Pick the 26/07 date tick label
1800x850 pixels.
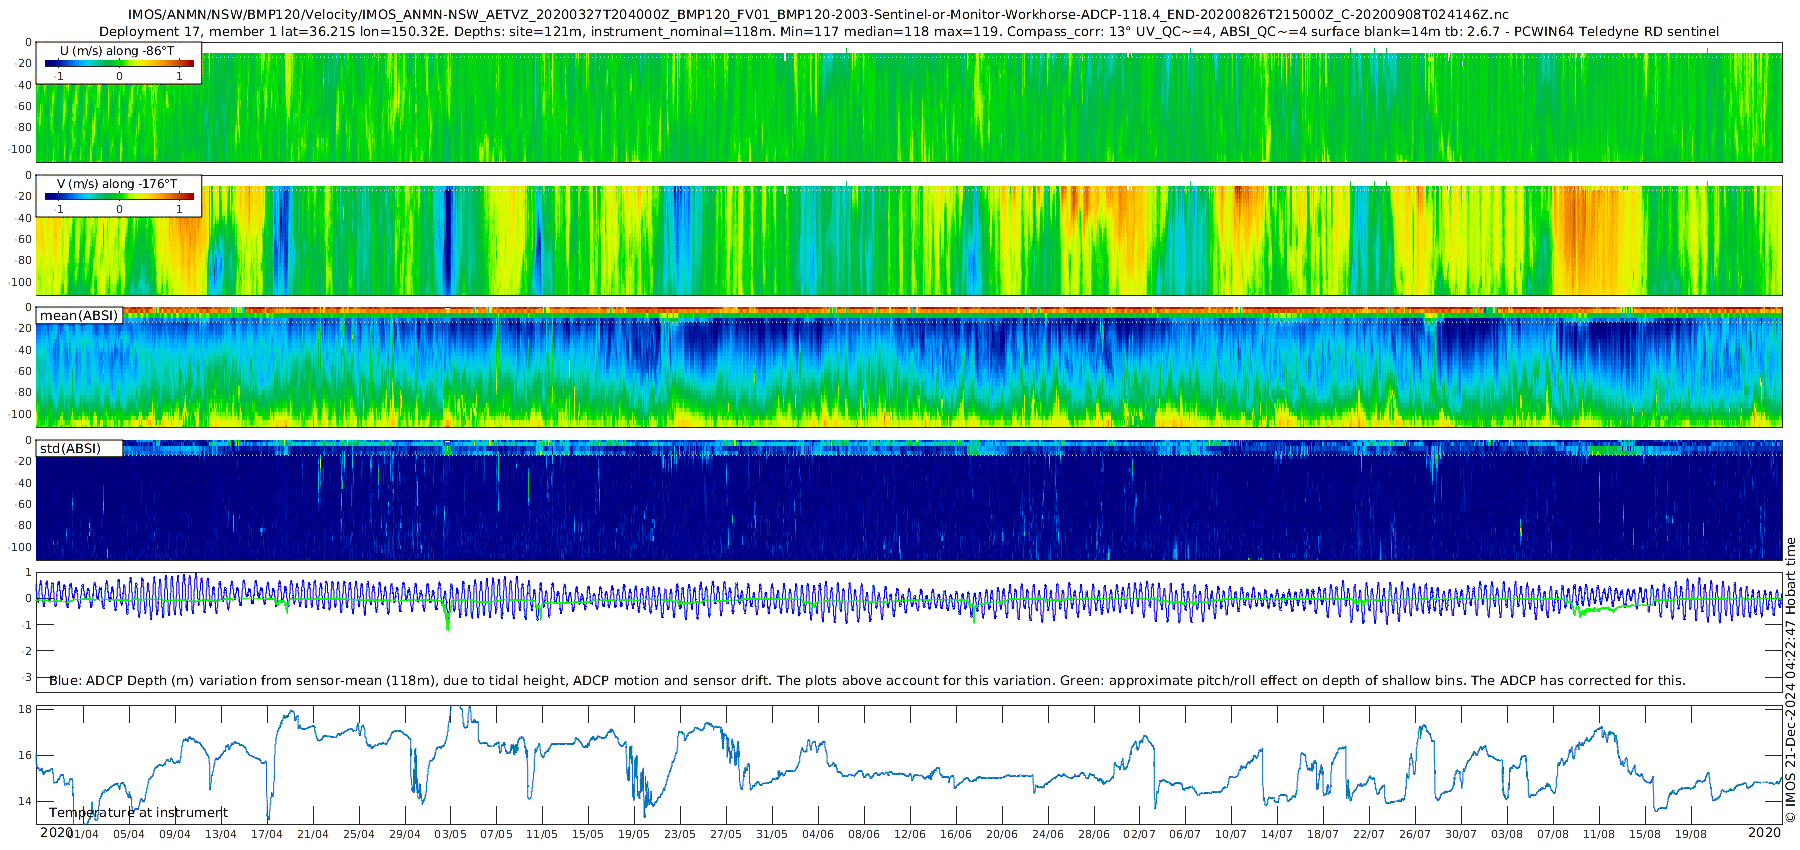click(x=1415, y=834)
